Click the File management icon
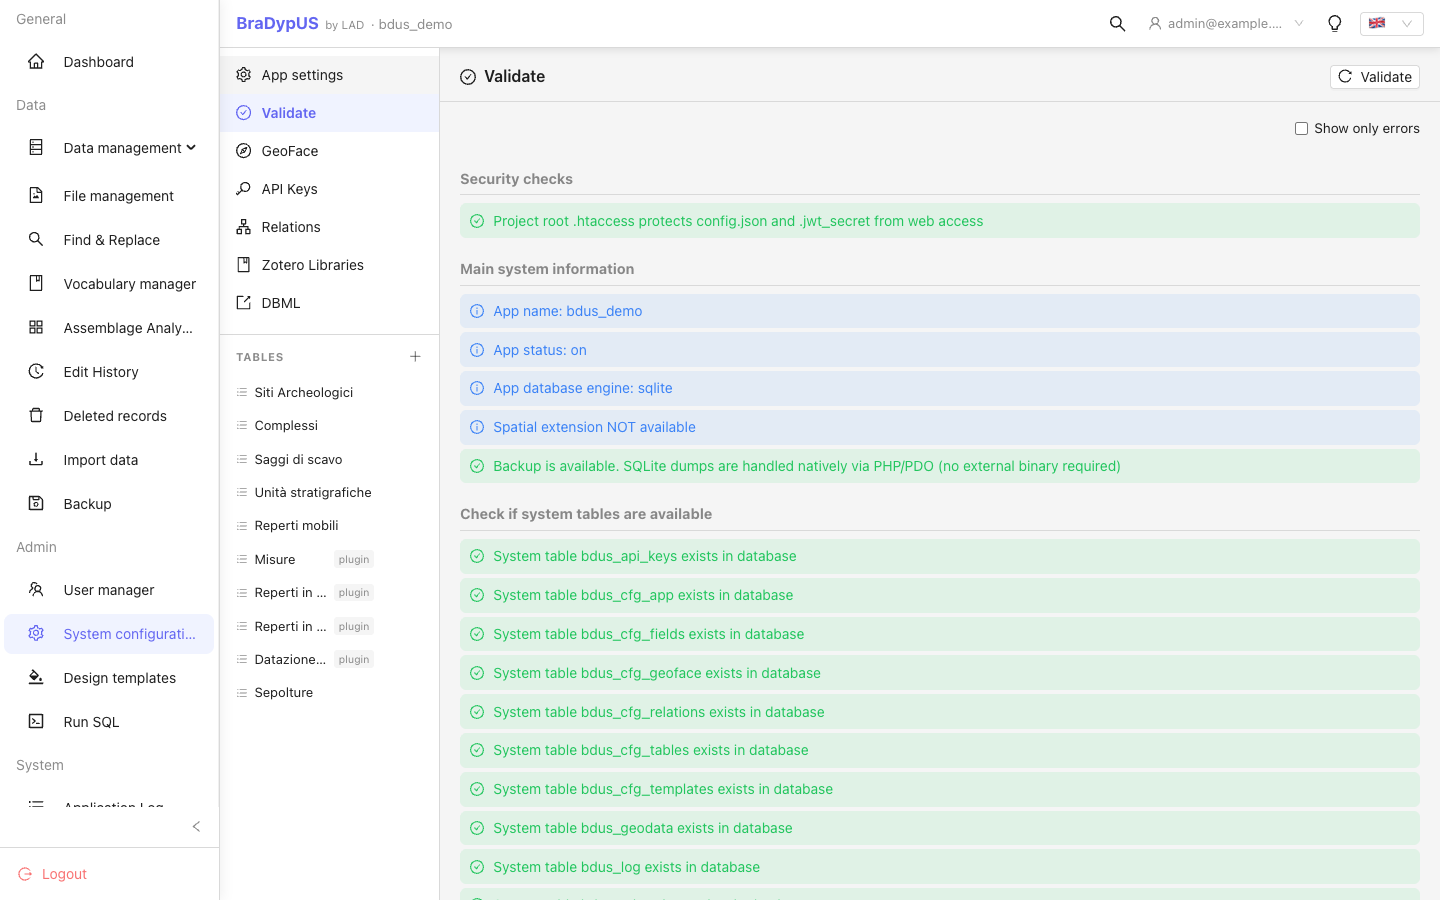The height and width of the screenshot is (900, 1440). pos(36,196)
